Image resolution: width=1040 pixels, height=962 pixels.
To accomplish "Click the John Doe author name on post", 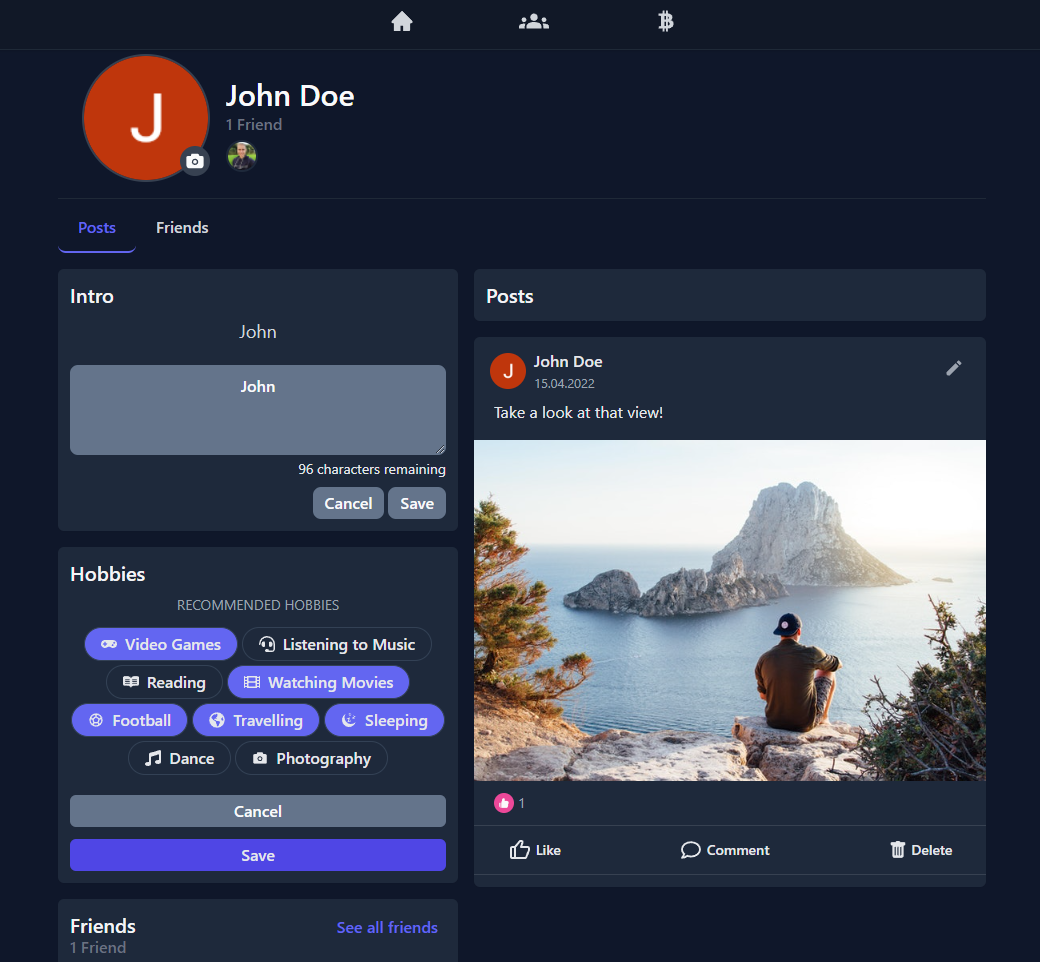I will pyautogui.click(x=568, y=362).
